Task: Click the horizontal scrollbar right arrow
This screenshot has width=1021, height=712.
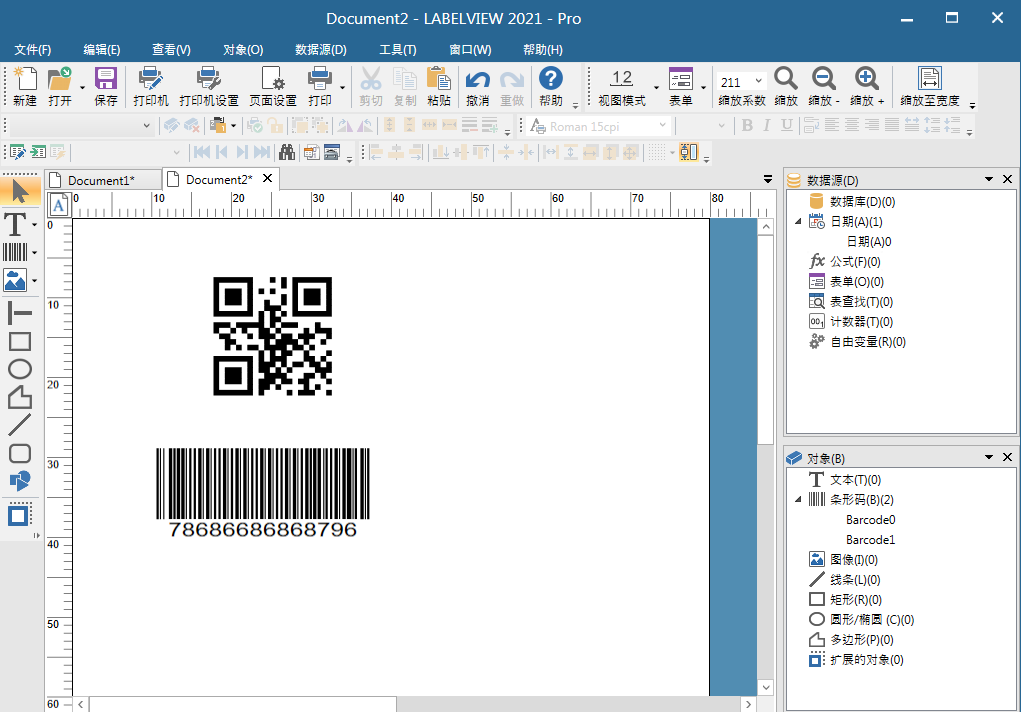Action: coord(748,704)
